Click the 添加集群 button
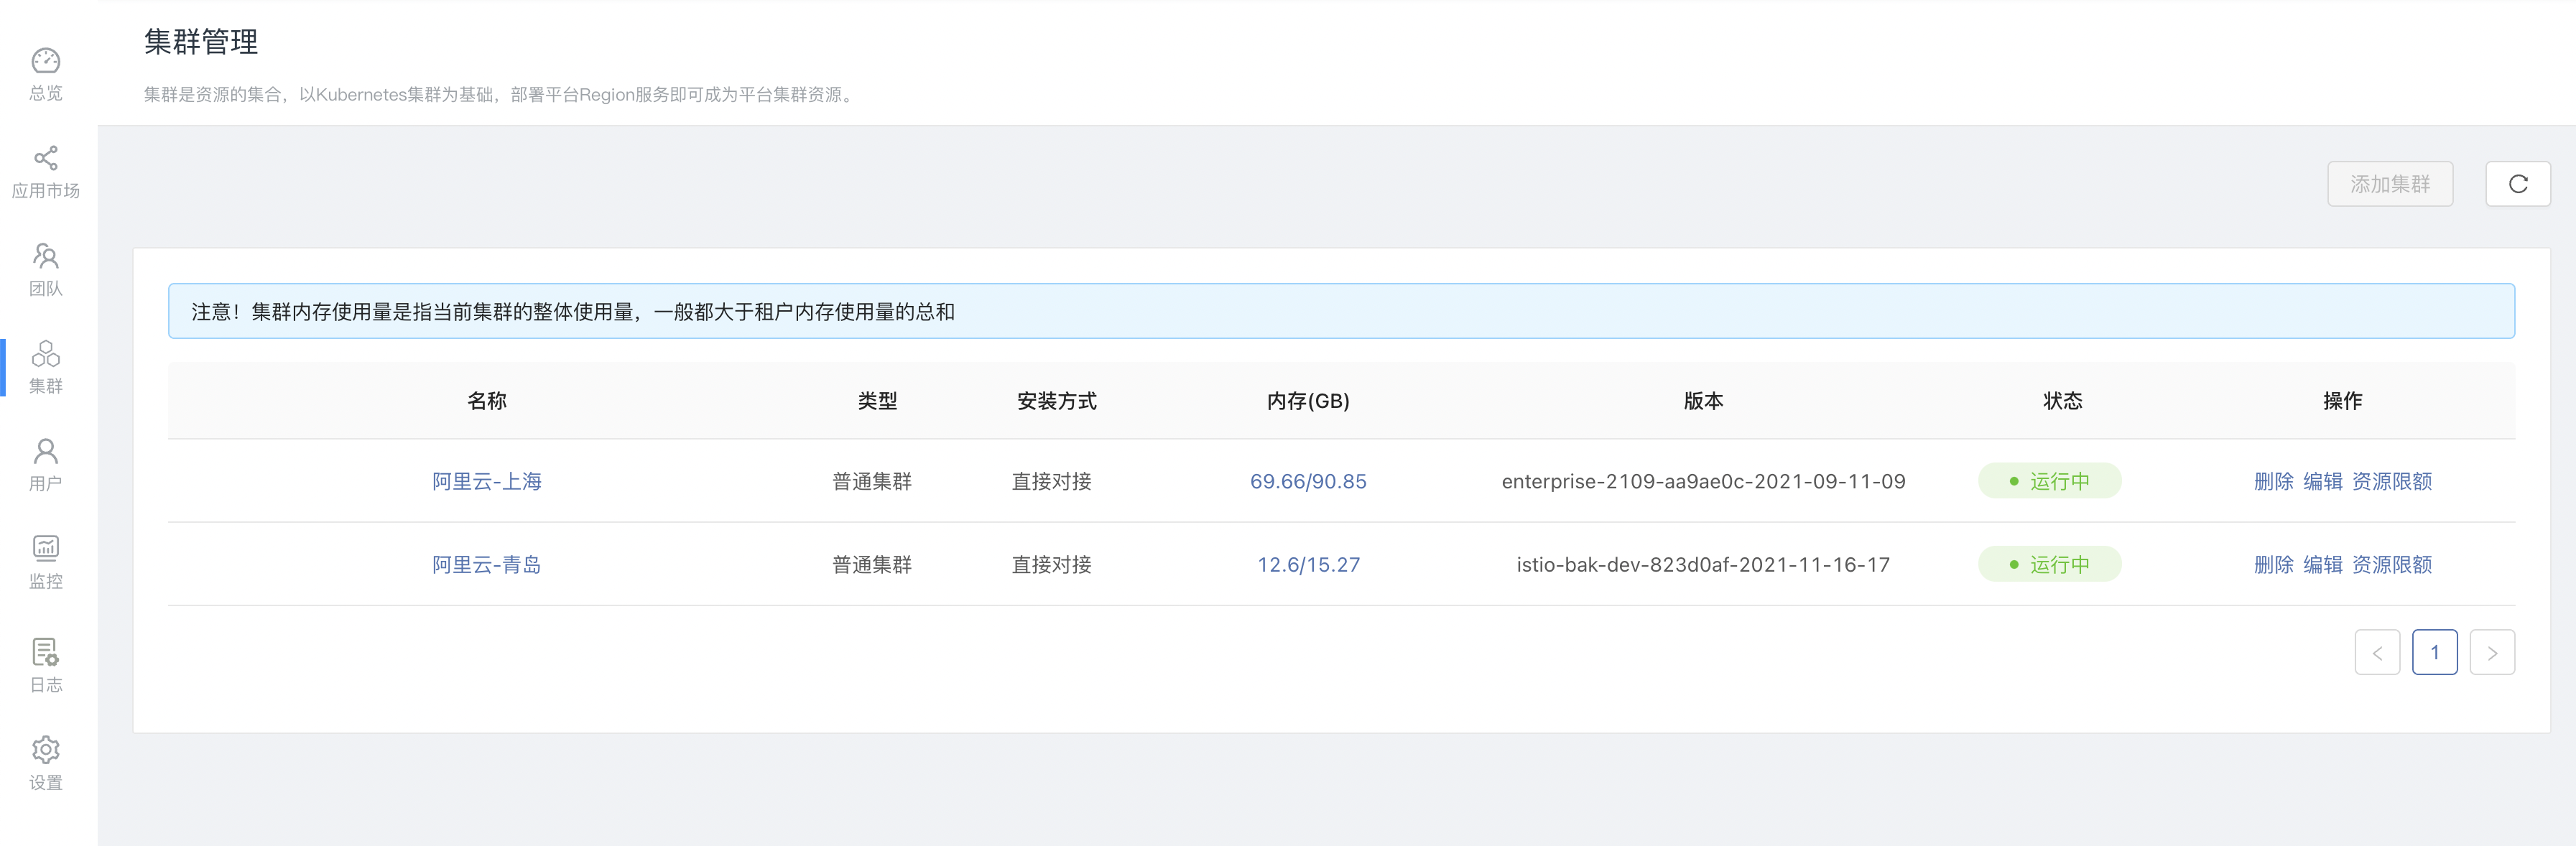 (x=2389, y=184)
